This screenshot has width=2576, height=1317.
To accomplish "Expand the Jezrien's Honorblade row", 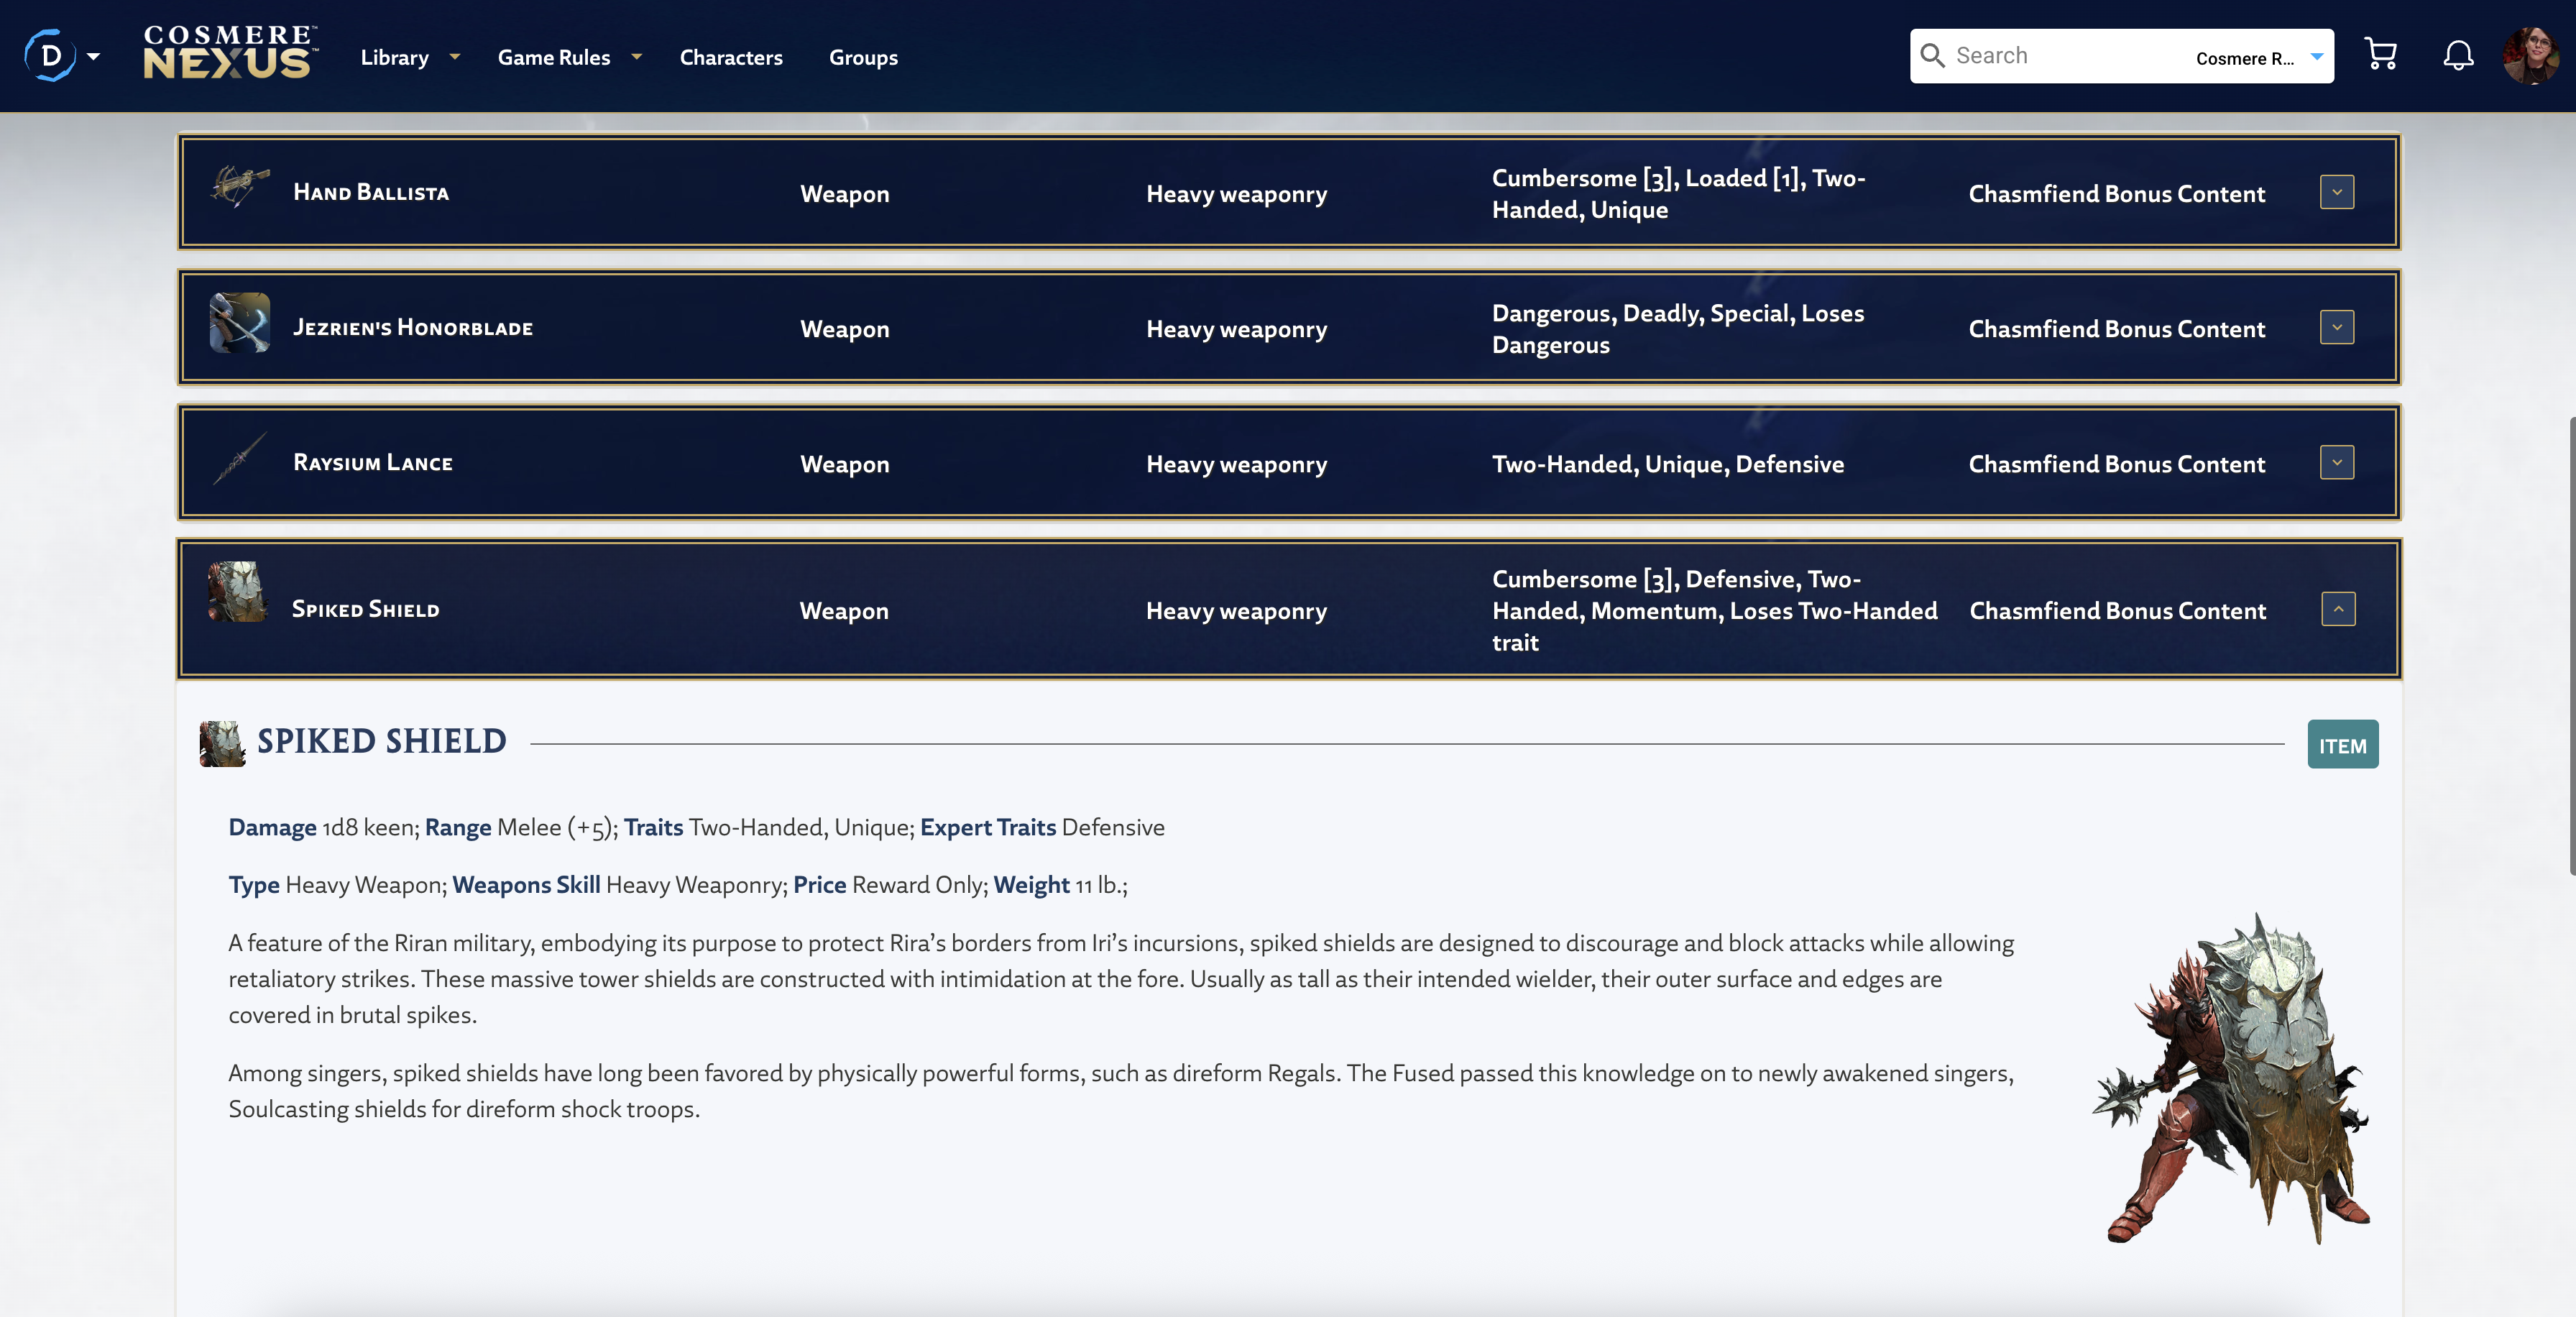I will tap(2337, 327).
